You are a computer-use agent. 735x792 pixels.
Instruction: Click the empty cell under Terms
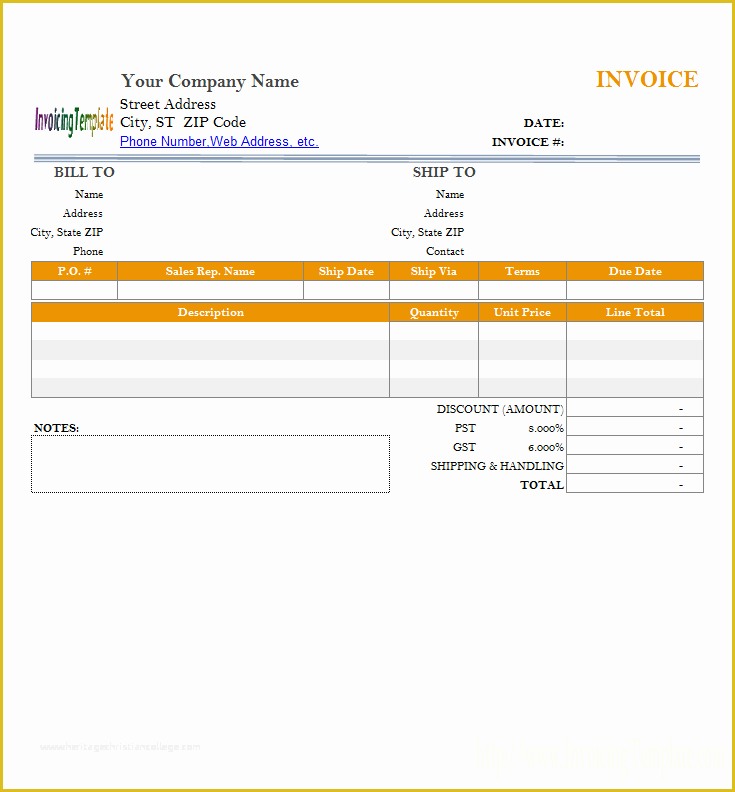(x=522, y=290)
